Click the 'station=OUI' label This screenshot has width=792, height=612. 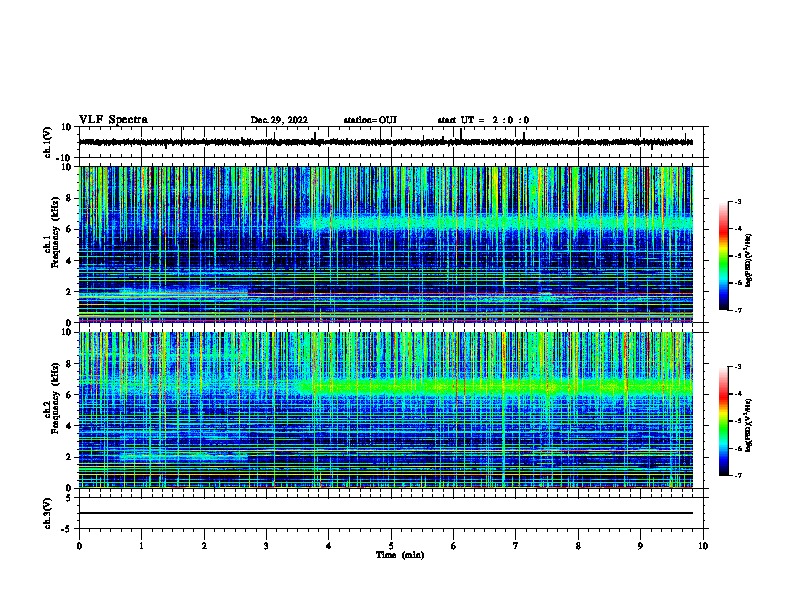coord(370,120)
